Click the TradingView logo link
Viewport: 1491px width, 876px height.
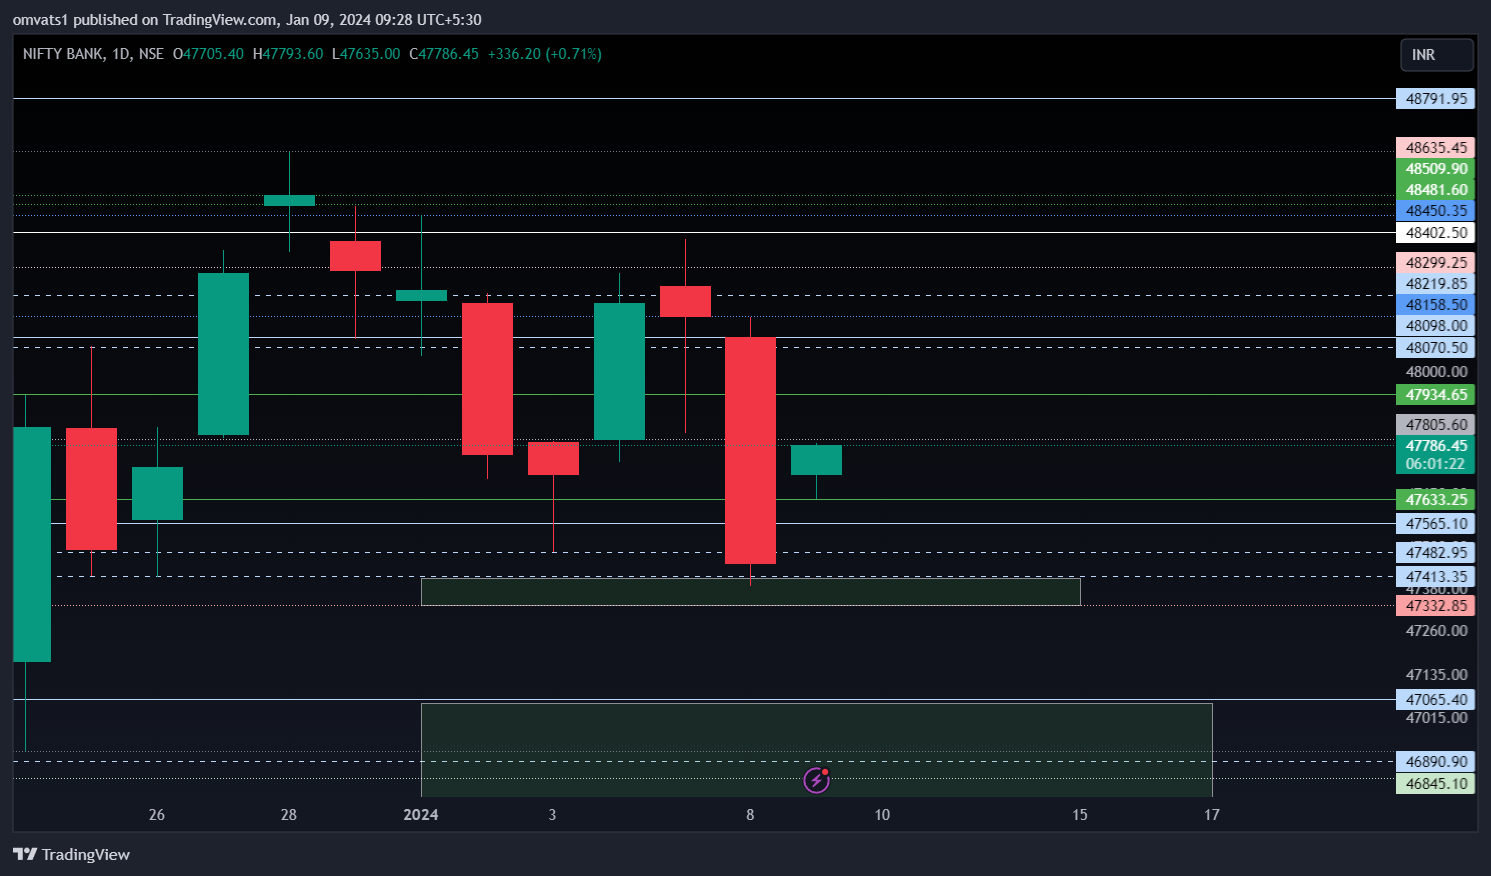click(71, 854)
